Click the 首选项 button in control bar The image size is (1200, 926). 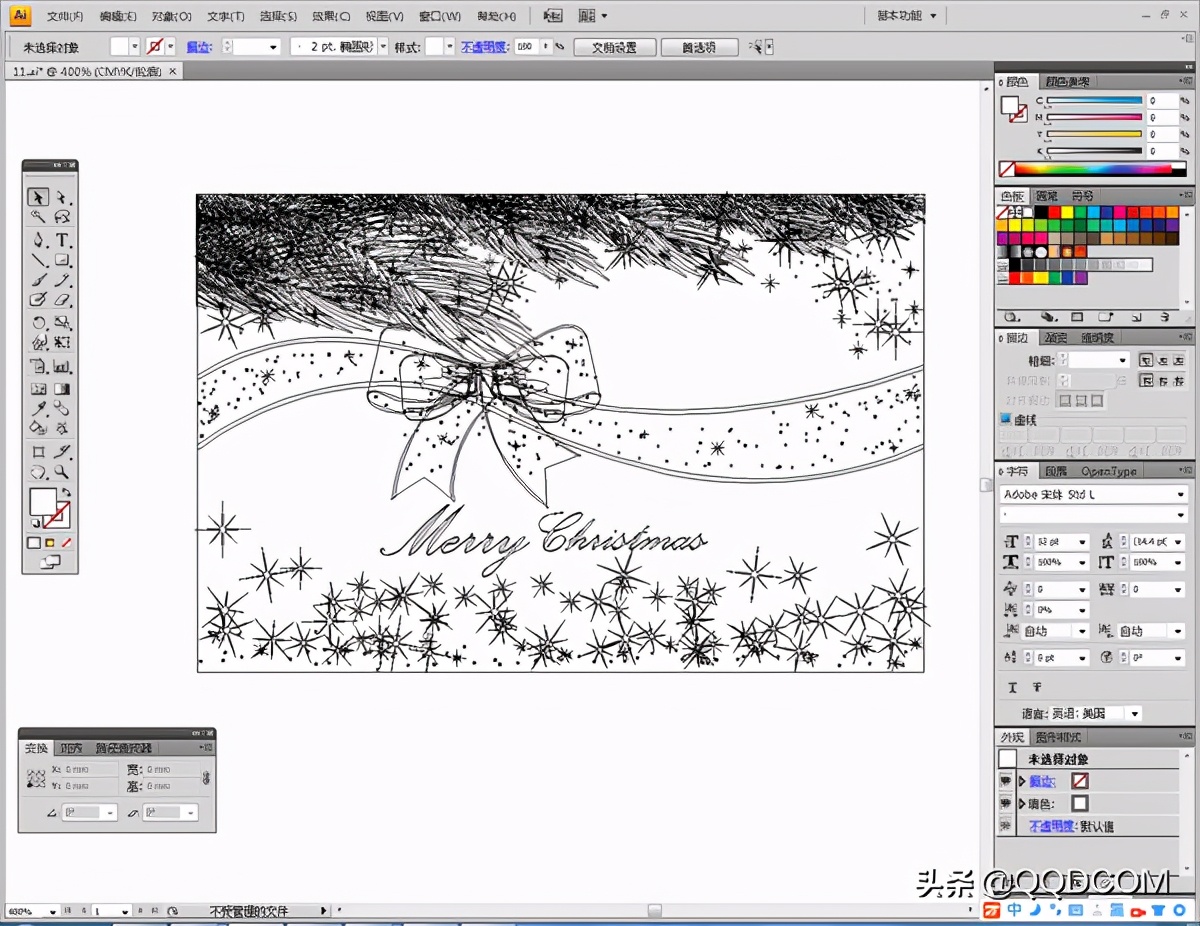tap(699, 47)
